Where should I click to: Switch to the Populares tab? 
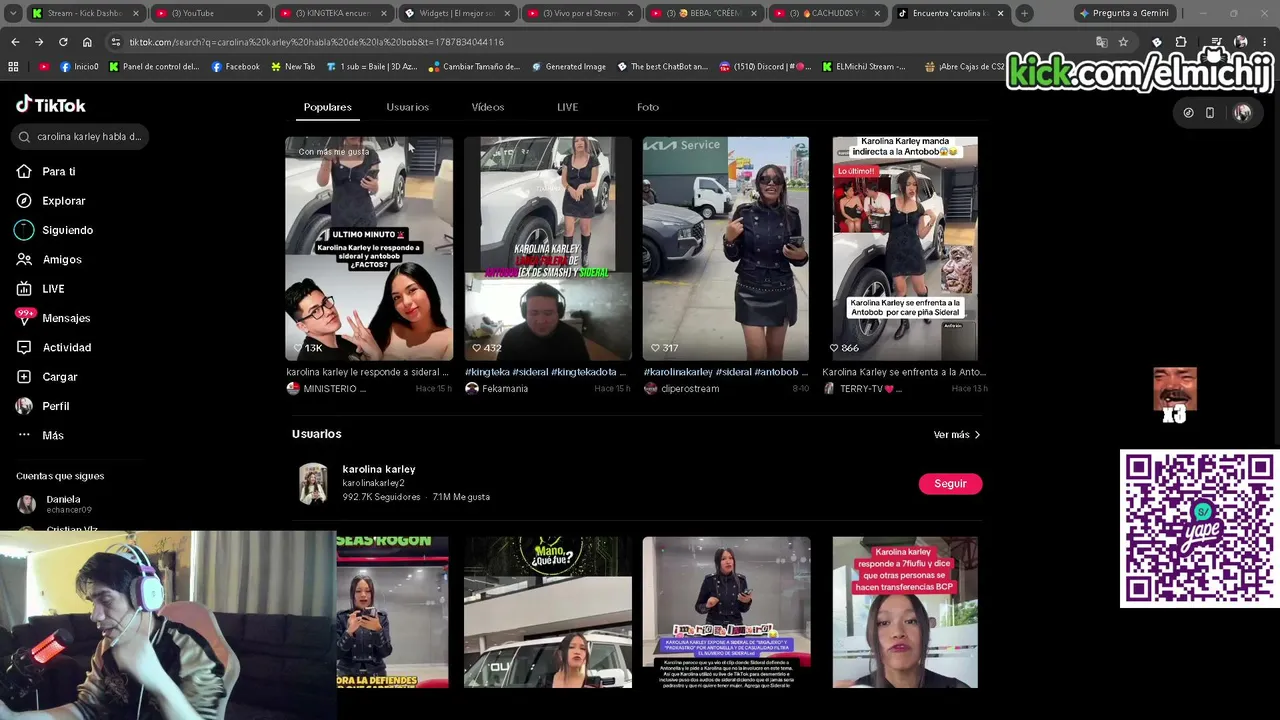coord(328,107)
